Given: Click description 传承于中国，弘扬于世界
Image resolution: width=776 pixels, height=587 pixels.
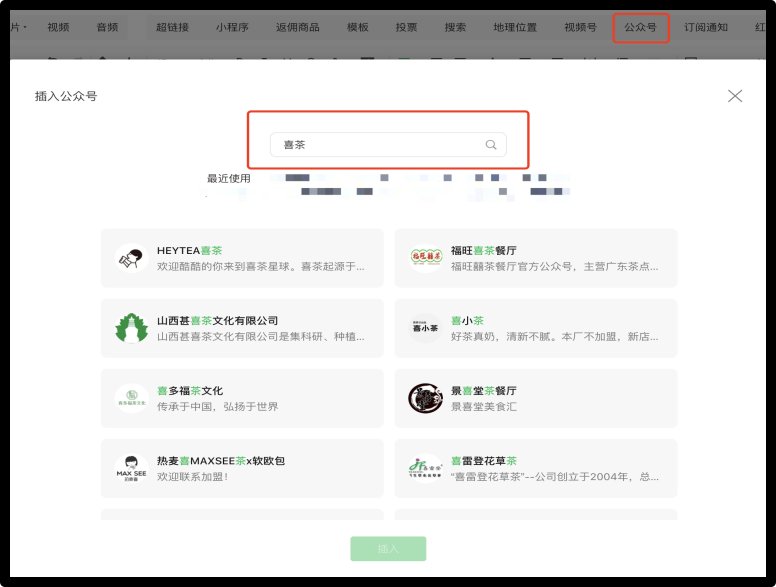Looking at the screenshot, I should 217,406.
